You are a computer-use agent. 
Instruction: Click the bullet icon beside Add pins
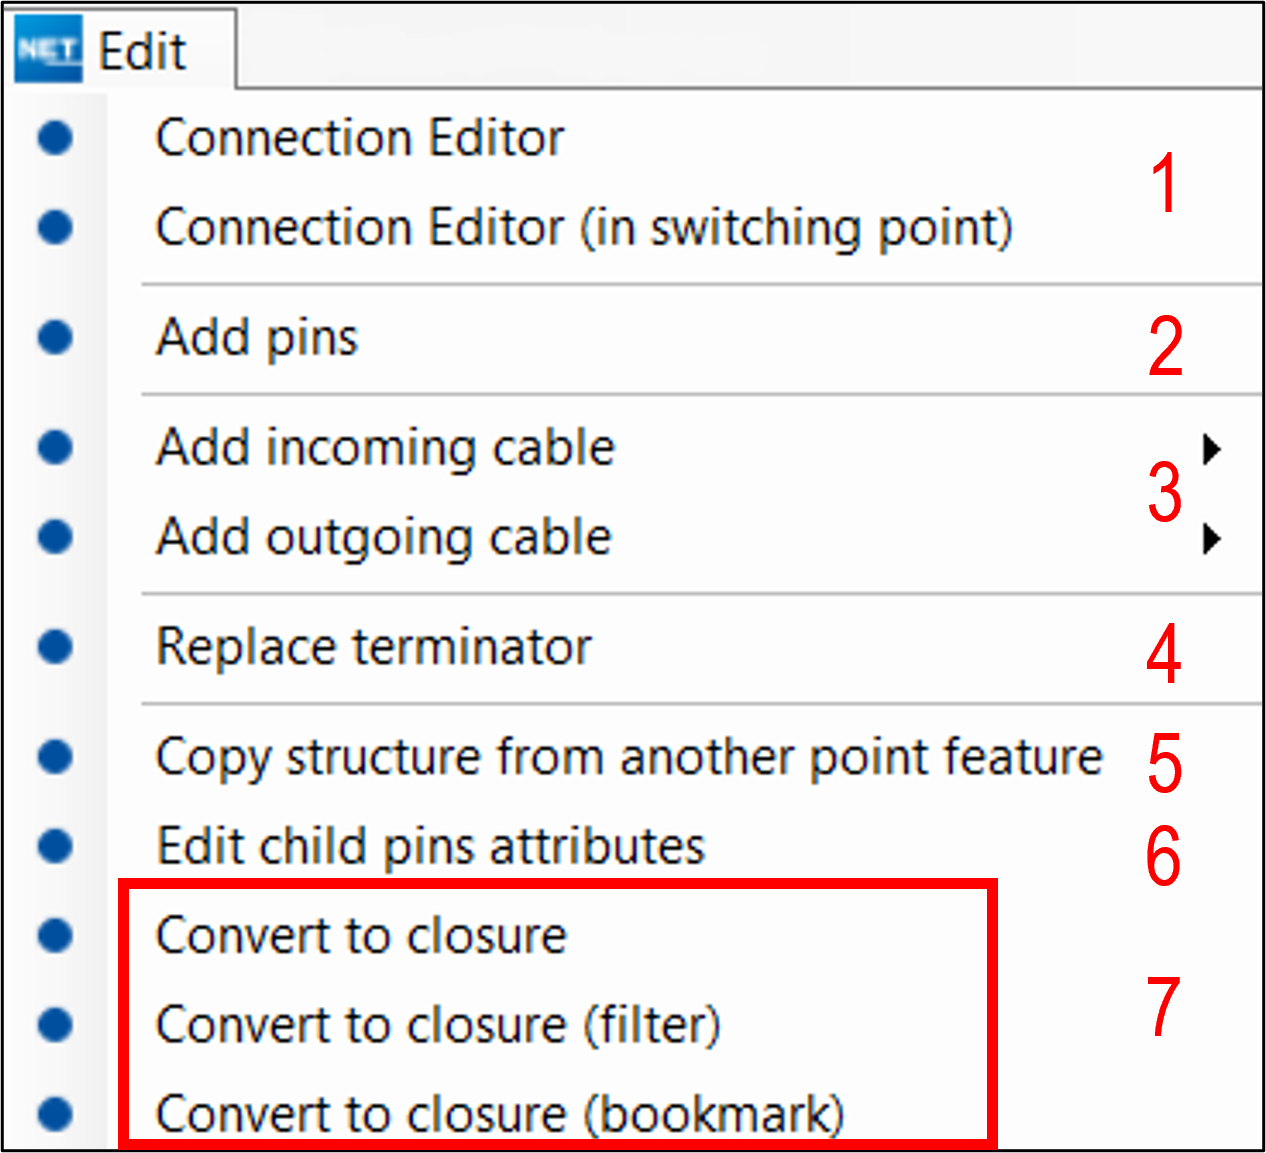point(56,337)
